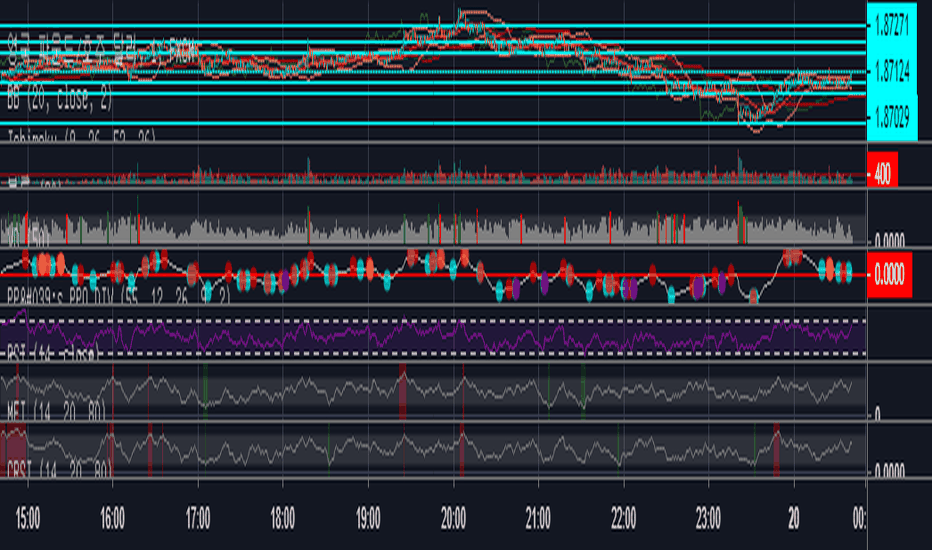The height and width of the screenshot is (550, 932).
Task: Select the red 0.0000 PPO axis label
Action: [889, 275]
